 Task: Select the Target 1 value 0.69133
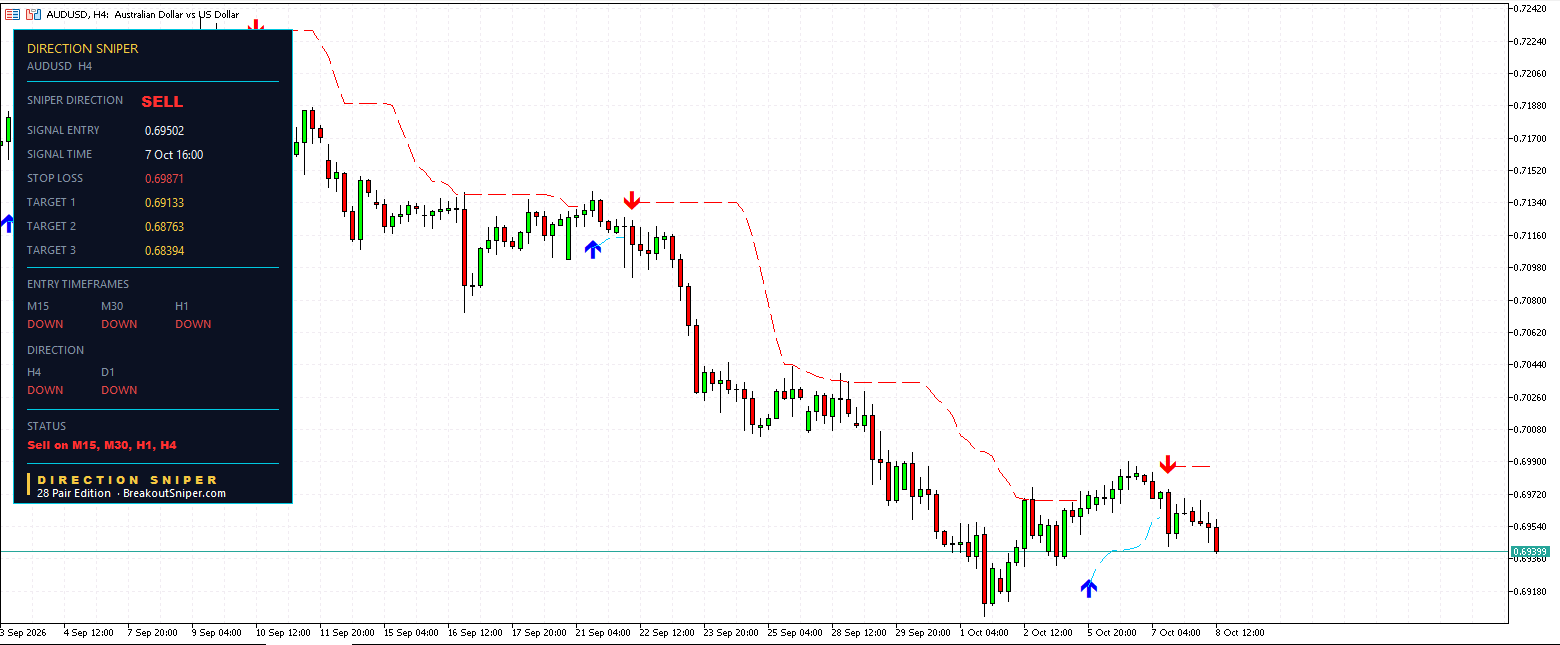pyautogui.click(x=164, y=202)
